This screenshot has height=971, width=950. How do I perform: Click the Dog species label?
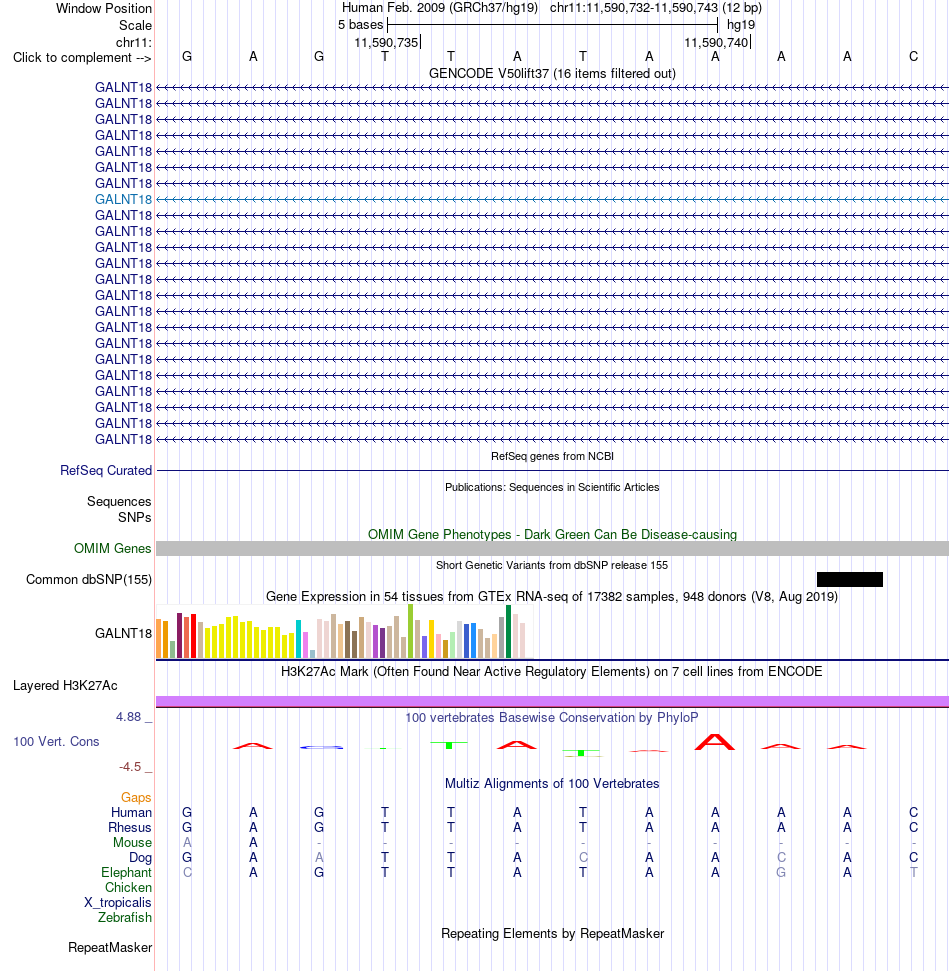coord(140,858)
